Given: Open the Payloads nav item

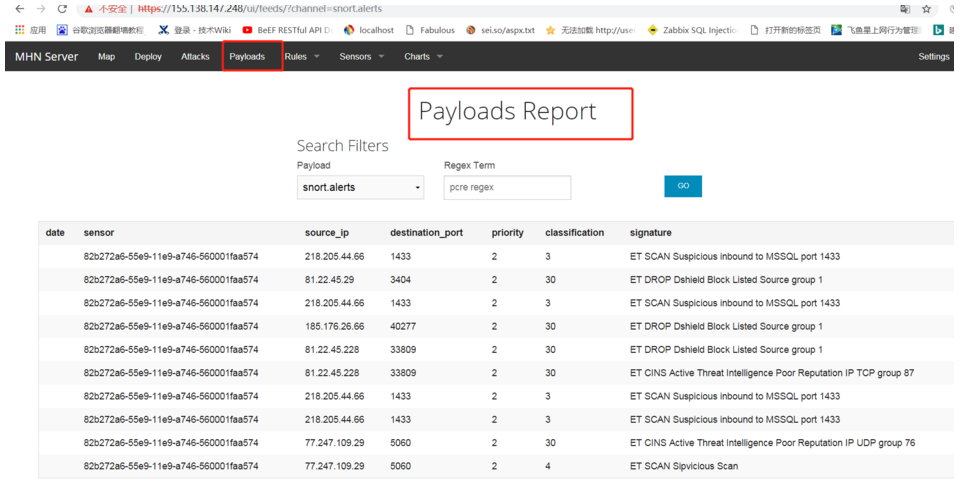Looking at the screenshot, I should point(247,57).
